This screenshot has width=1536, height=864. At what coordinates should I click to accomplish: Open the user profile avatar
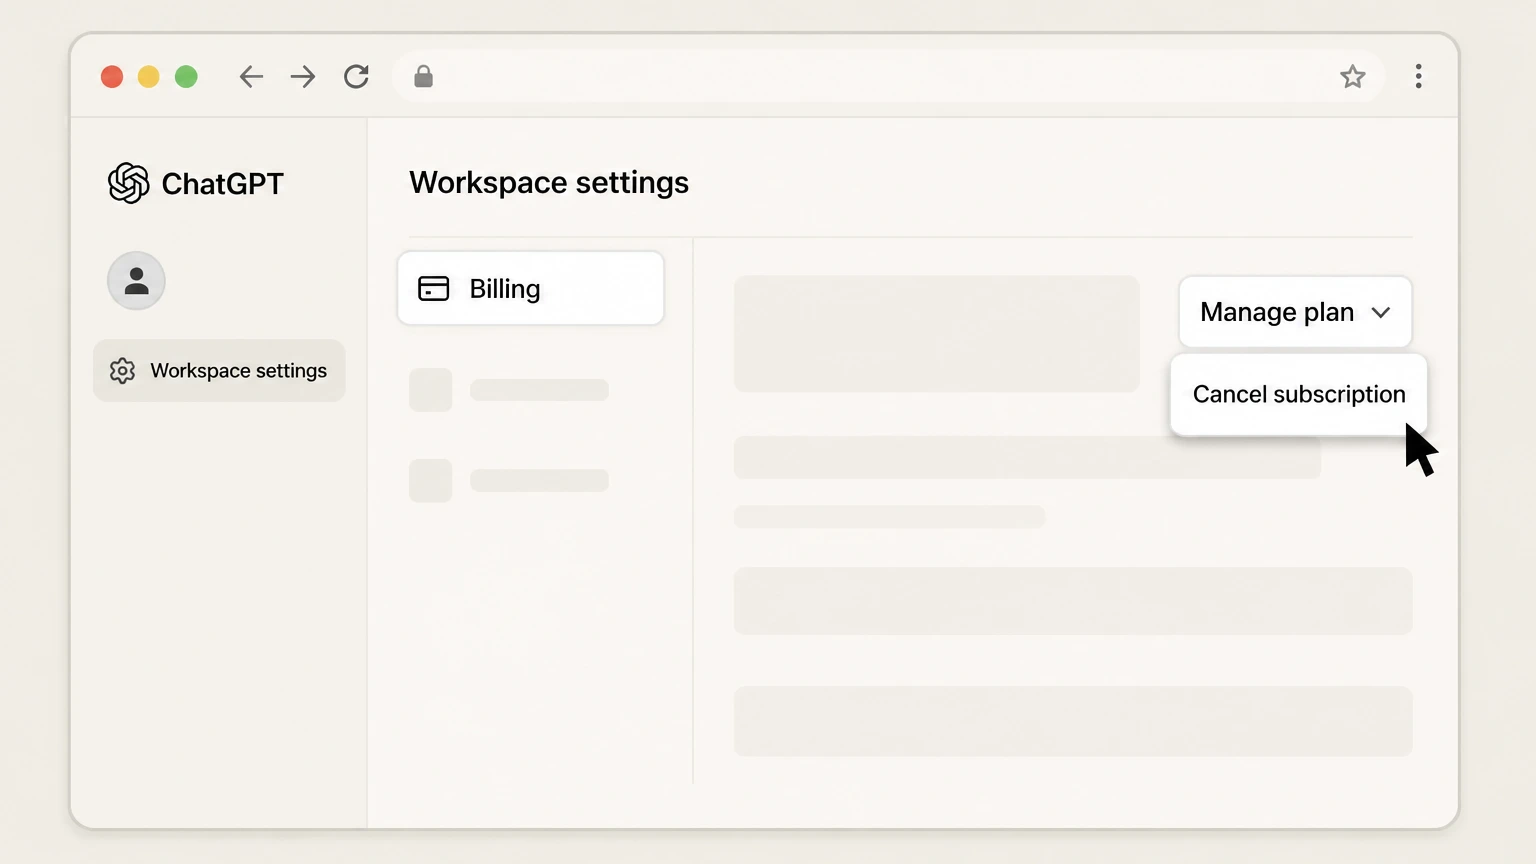pyautogui.click(x=136, y=281)
